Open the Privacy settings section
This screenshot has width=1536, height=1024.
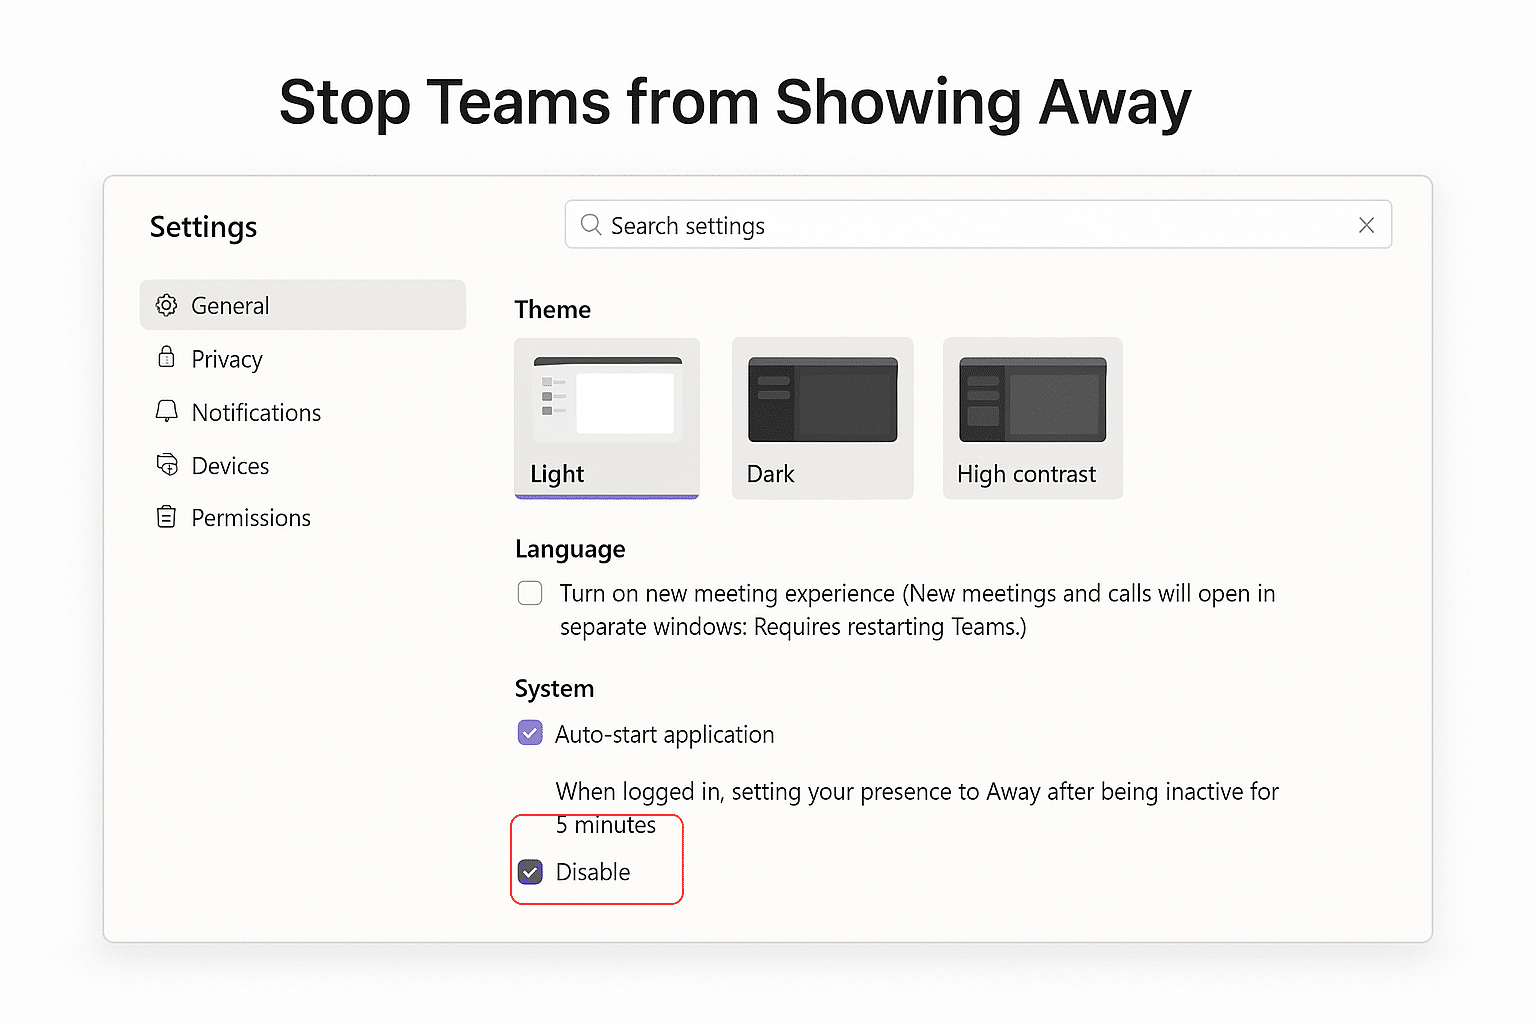point(303,358)
